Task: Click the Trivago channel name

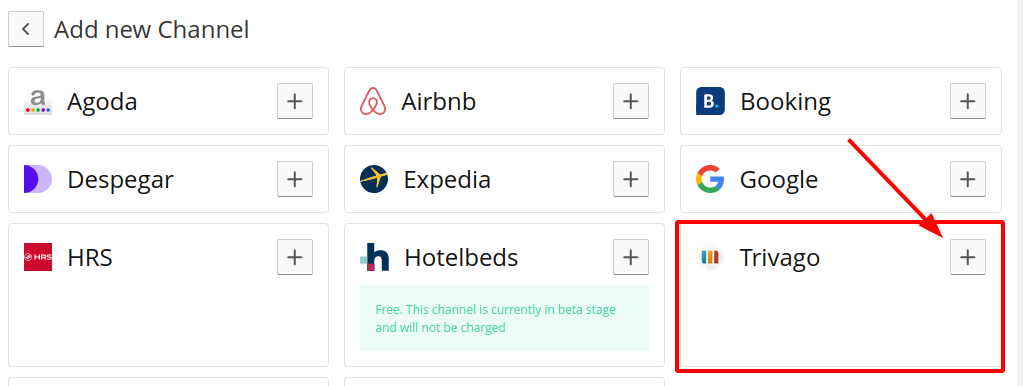Action: (779, 258)
